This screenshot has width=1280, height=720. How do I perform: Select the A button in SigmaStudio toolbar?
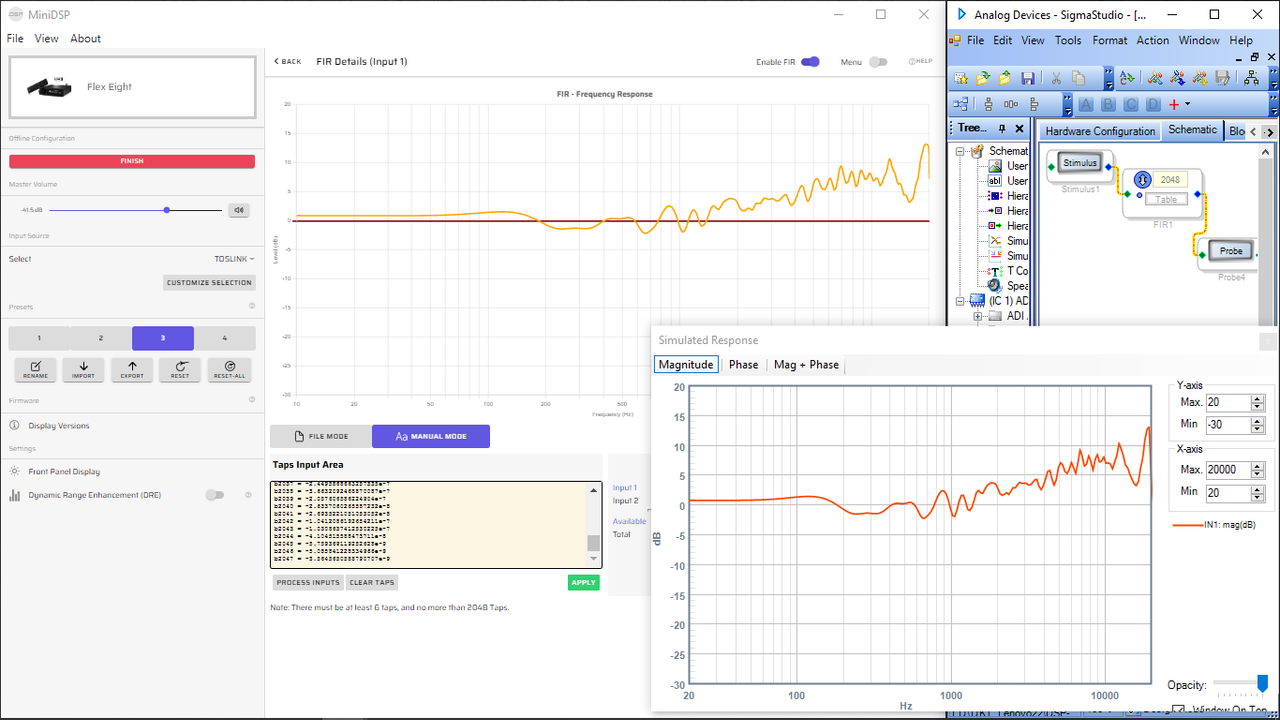click(1087, 104)
